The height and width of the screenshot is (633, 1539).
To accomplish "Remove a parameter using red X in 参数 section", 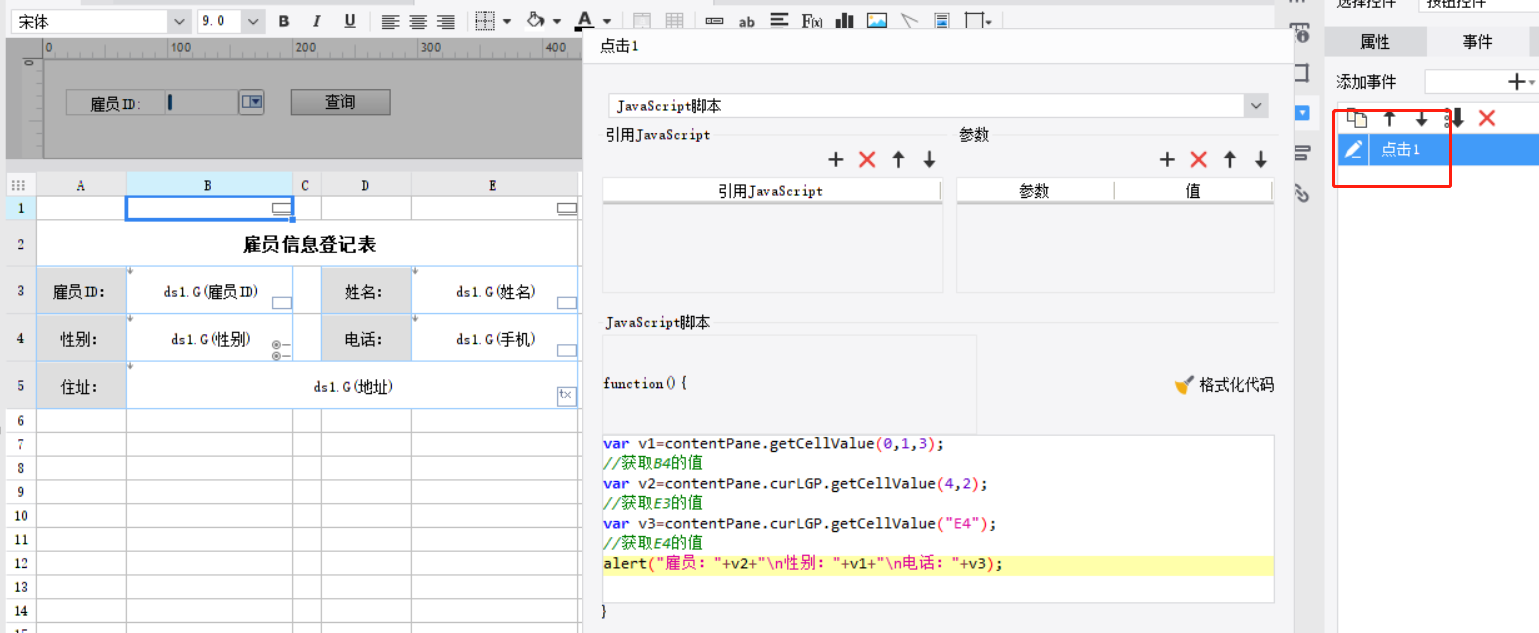I will click(1198, 160).
